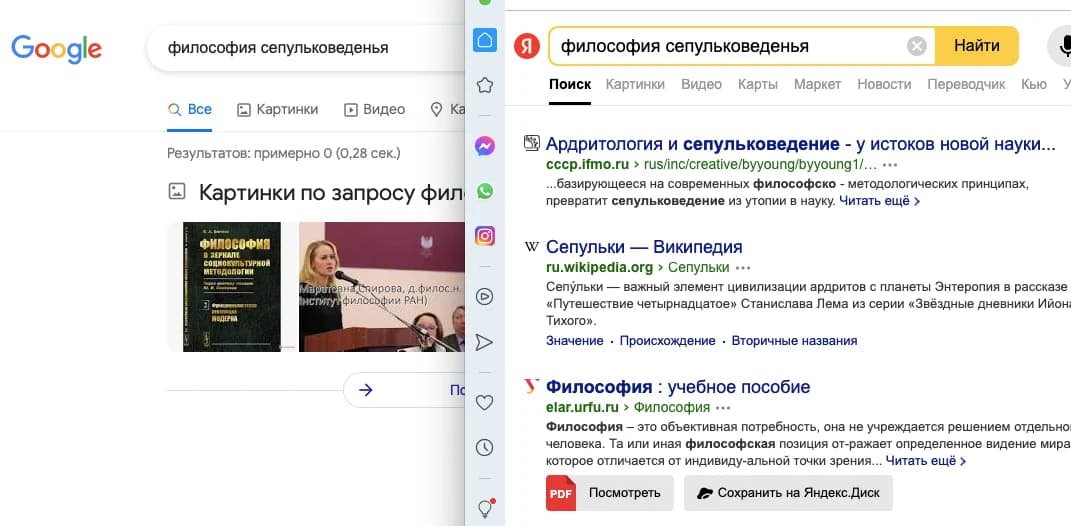Start Yandex voice search microphone
Viewport: 1071px width, 526px height.
pos(1063,46)
